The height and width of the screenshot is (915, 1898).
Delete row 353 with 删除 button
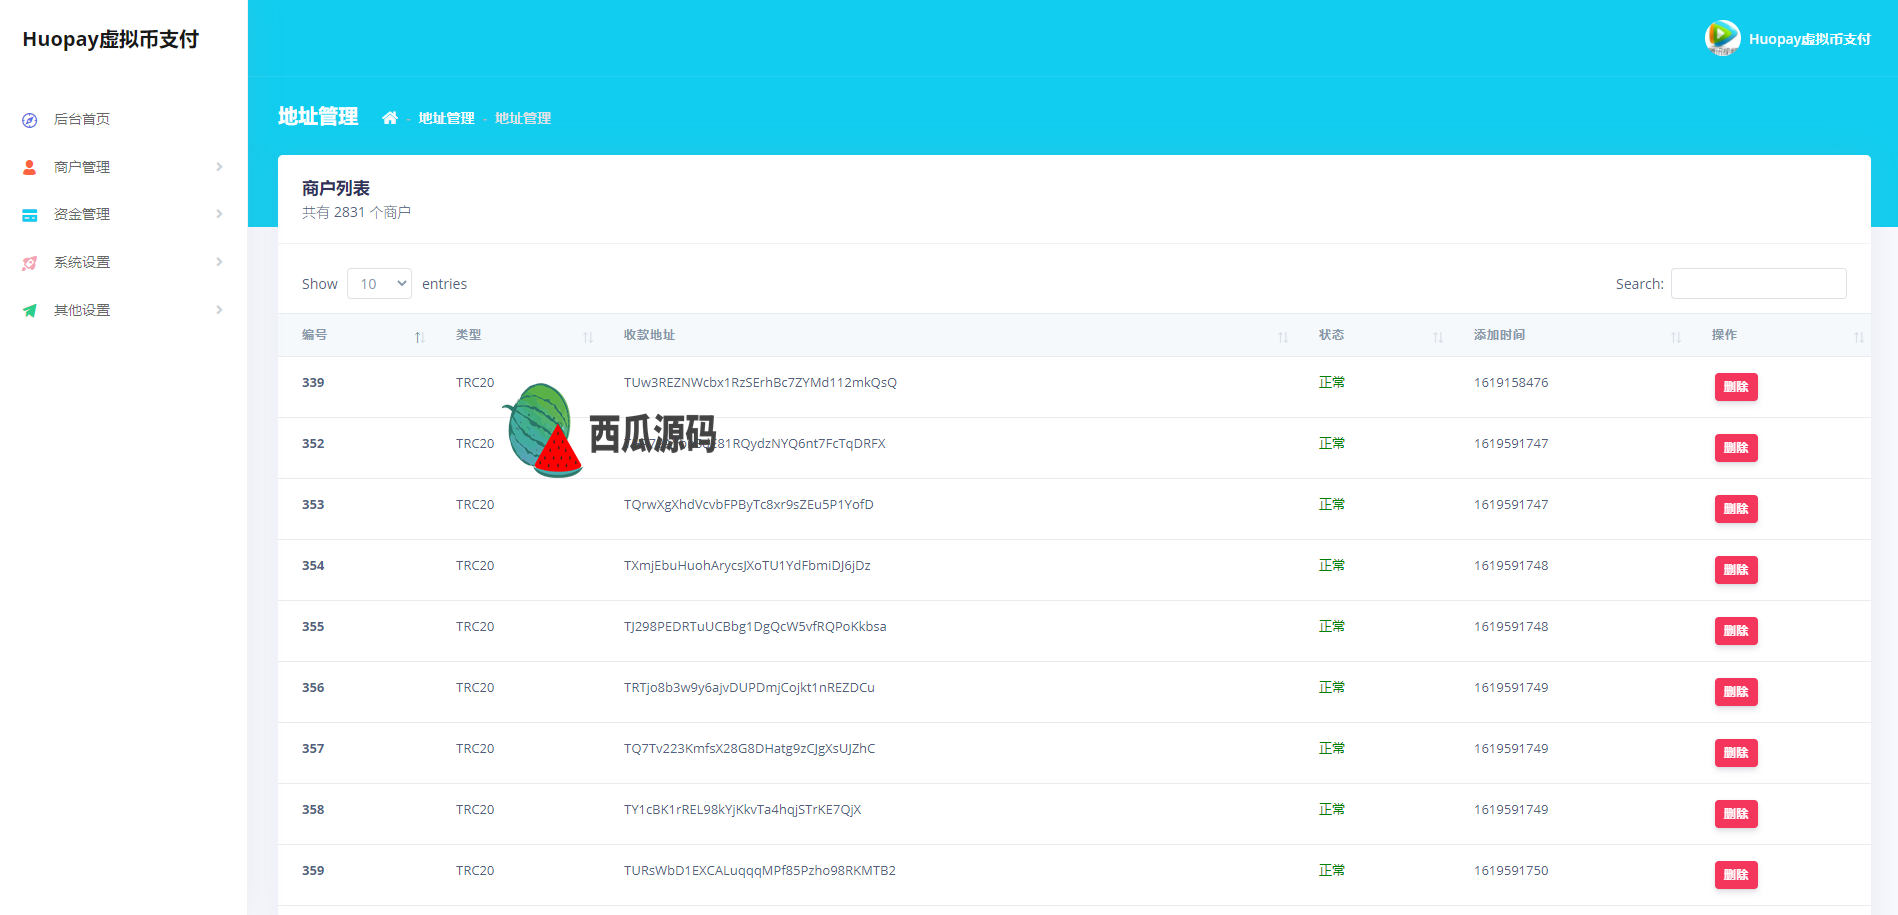pyautogui.click(x=1736, y=509)
